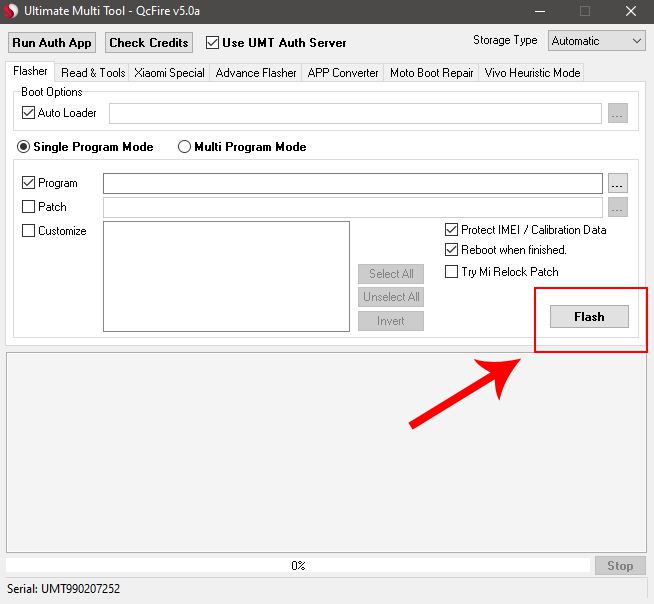Click the Ultimate Multi Tool app icon

point(10,10)
